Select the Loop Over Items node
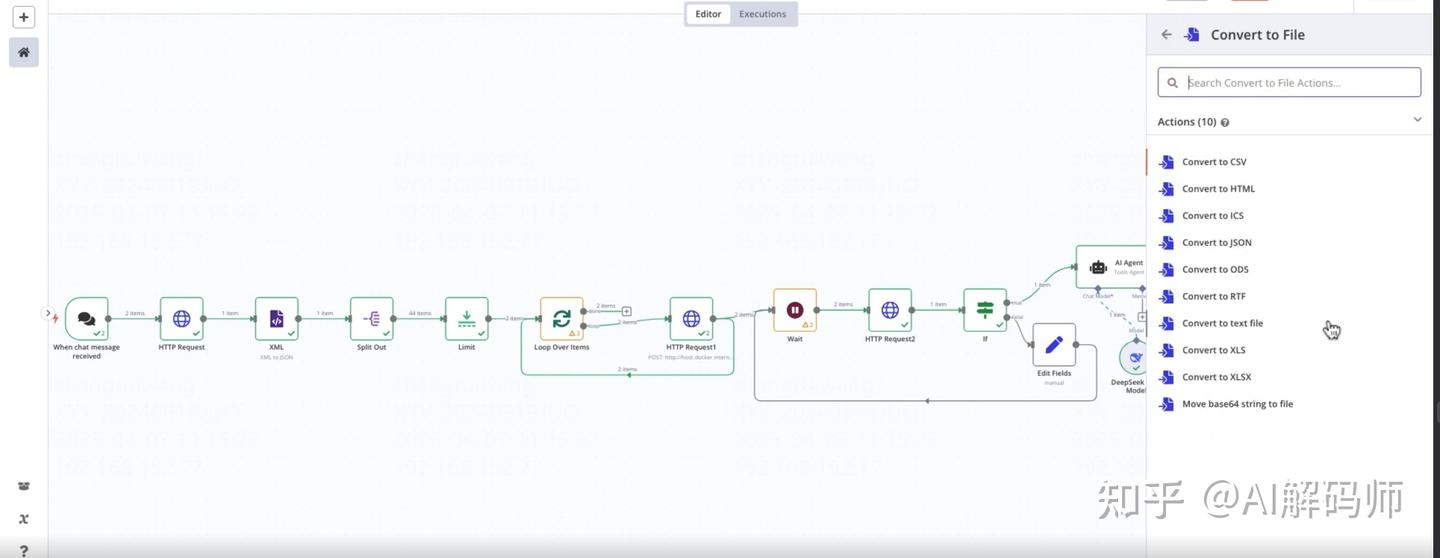This screenshot has width=1440, height=558. [x=562, y=318]
